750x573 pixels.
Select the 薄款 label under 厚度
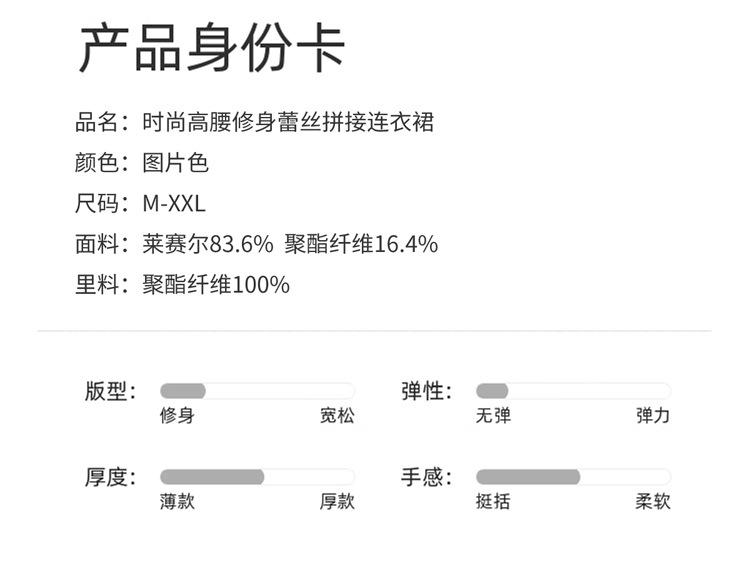[177, 501]
